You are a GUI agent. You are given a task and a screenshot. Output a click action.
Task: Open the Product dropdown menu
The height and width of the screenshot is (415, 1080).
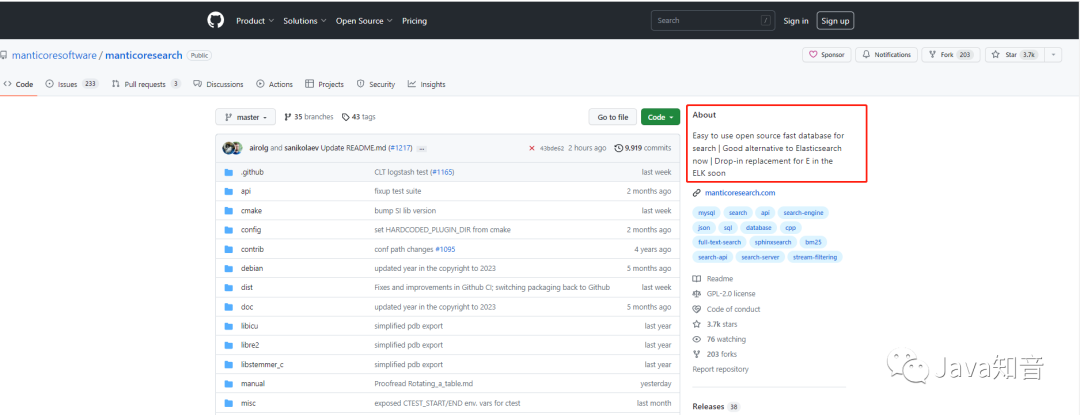255,21
